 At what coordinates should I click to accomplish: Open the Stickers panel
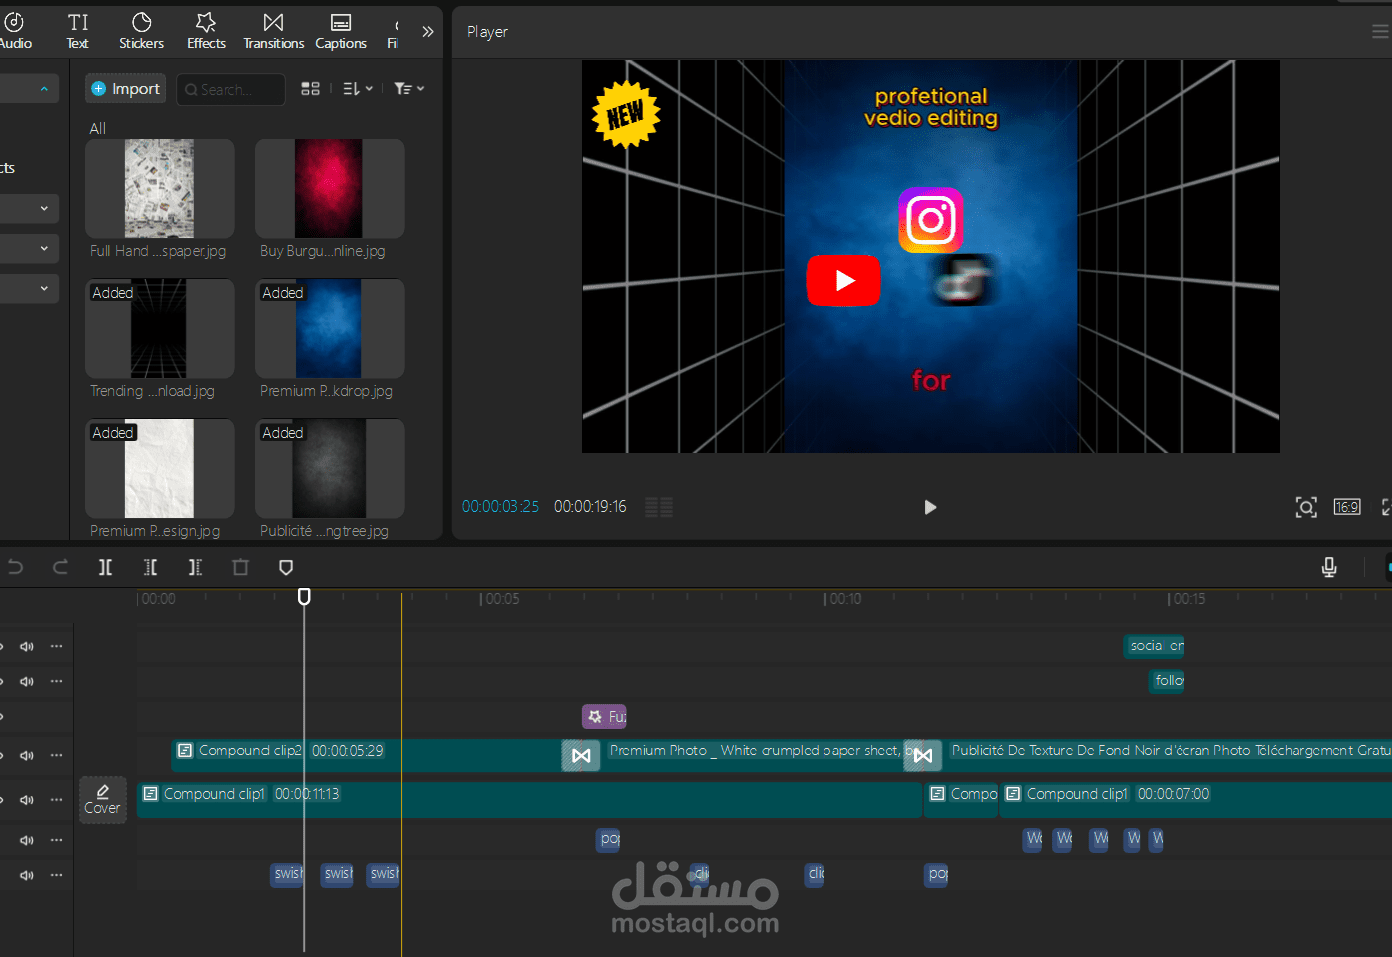pos(141,31)
